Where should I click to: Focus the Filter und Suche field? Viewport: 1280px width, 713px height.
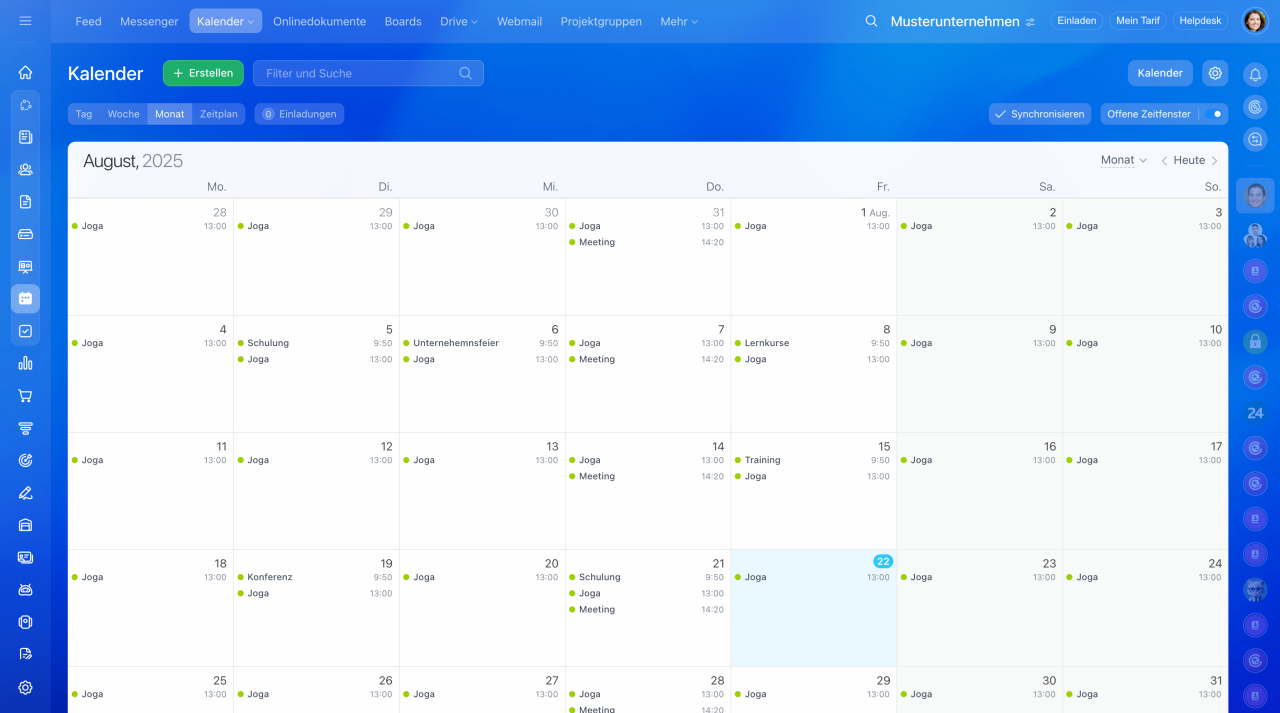click(x=368, y=73)
